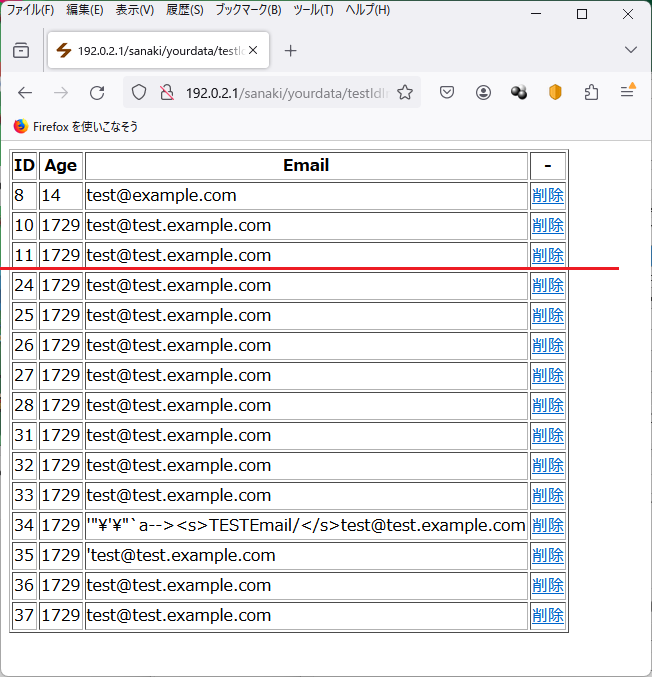Screen dimensions: 652x677
Task: Expand the list all tabs chevron
Action: [630, 50]
